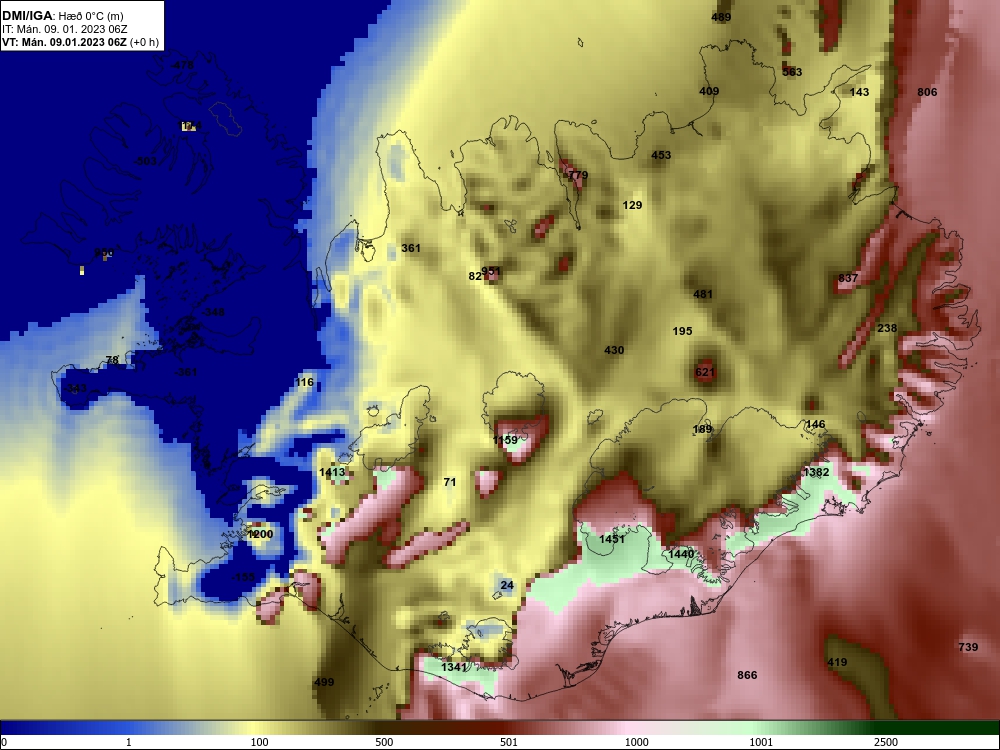1000x750 pixels.
Task: Click the -155 value label
Action: coord(243,577)
